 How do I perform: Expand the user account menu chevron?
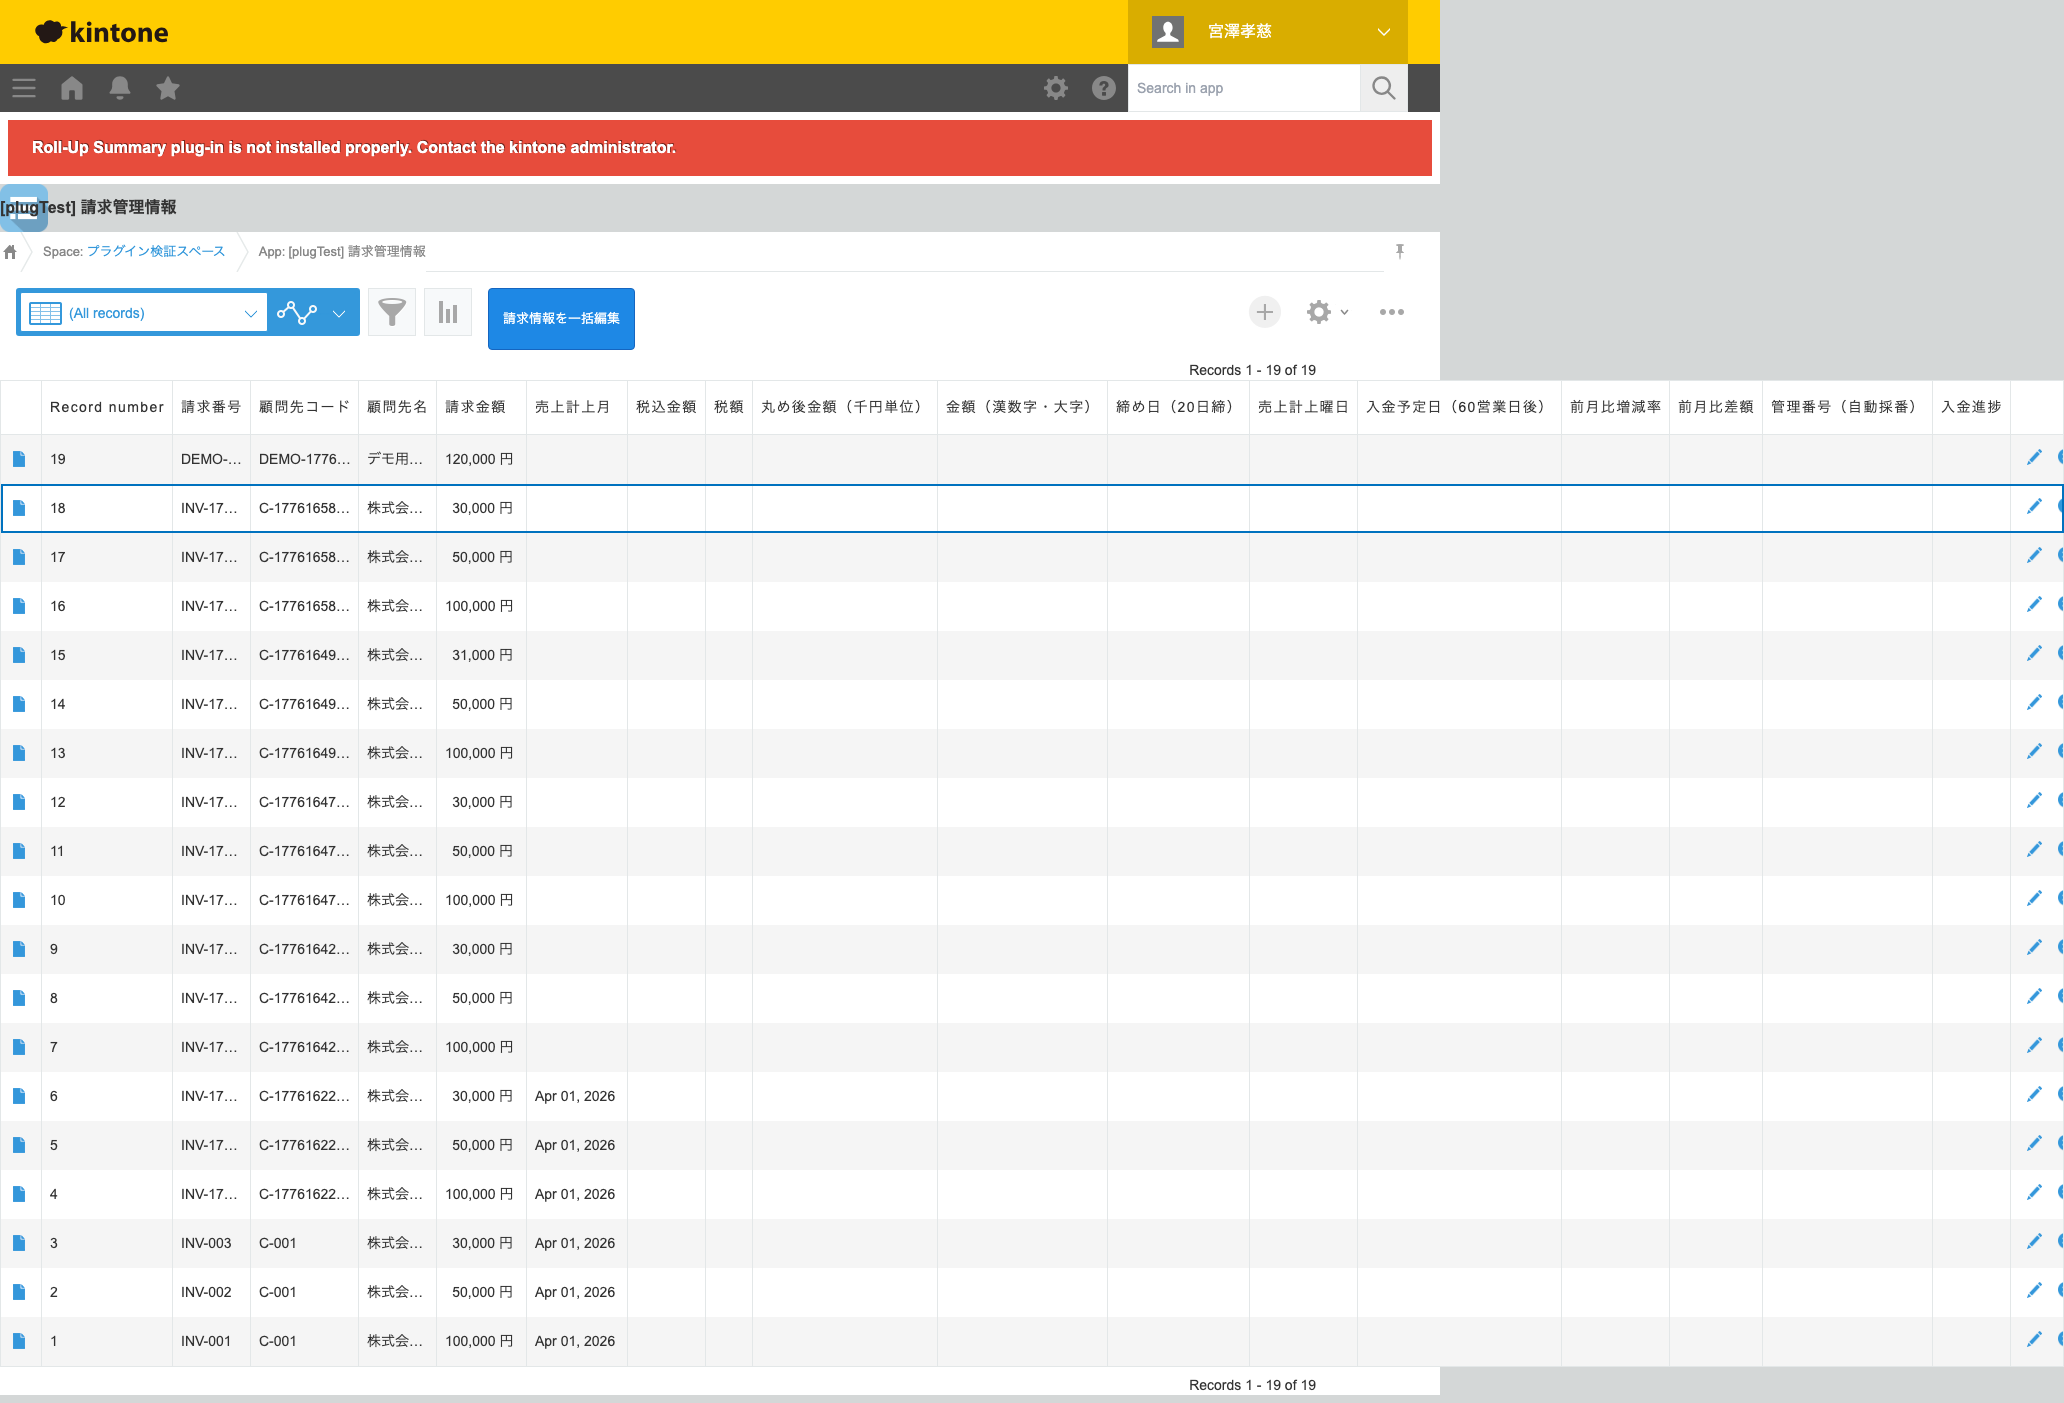(x=1383, y=32)
